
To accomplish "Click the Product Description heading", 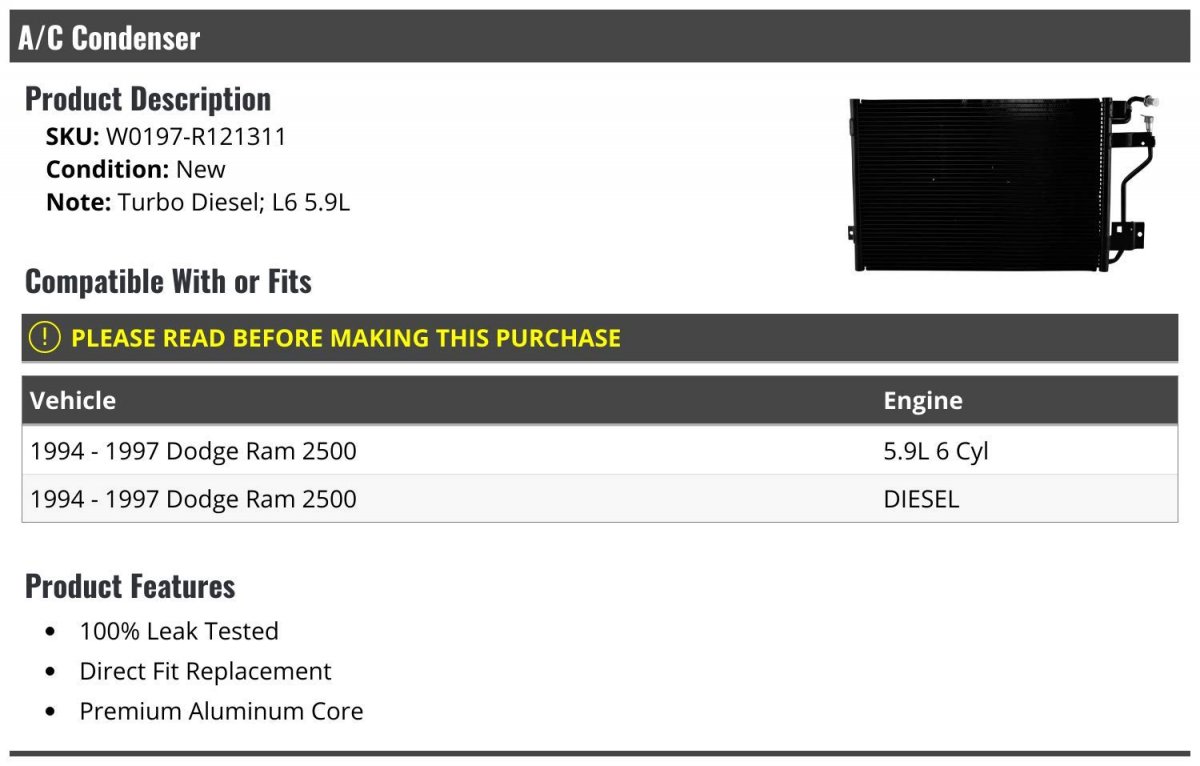I will [148, 98].
